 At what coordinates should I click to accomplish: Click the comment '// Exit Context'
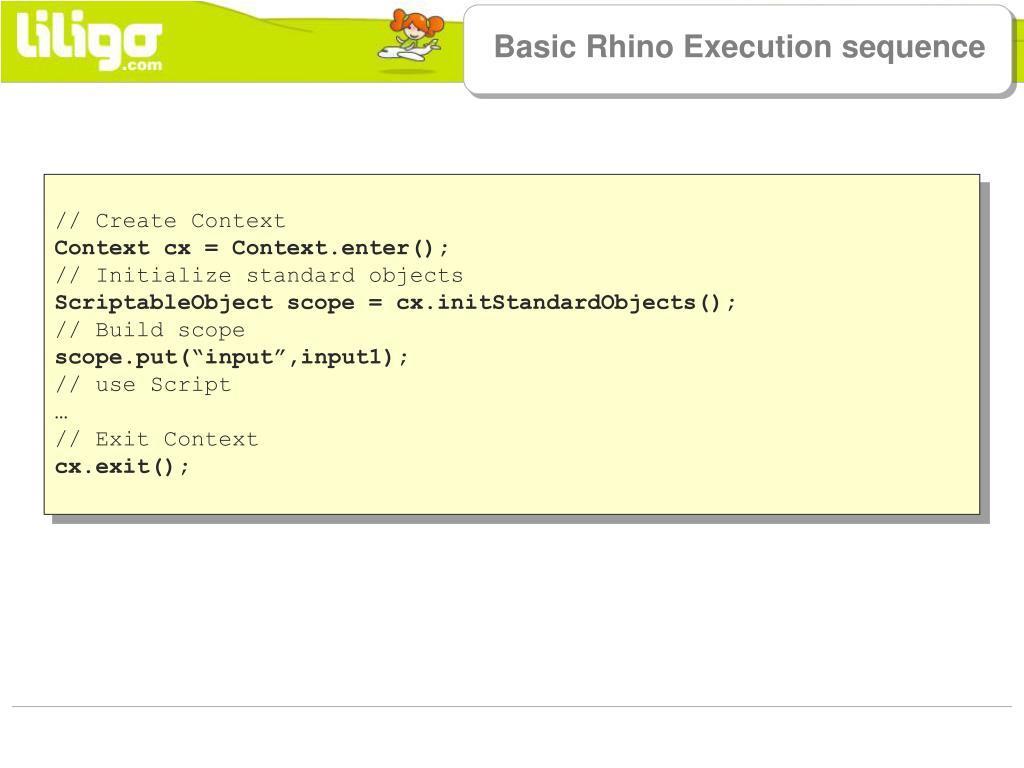click(x=157, y=439)
